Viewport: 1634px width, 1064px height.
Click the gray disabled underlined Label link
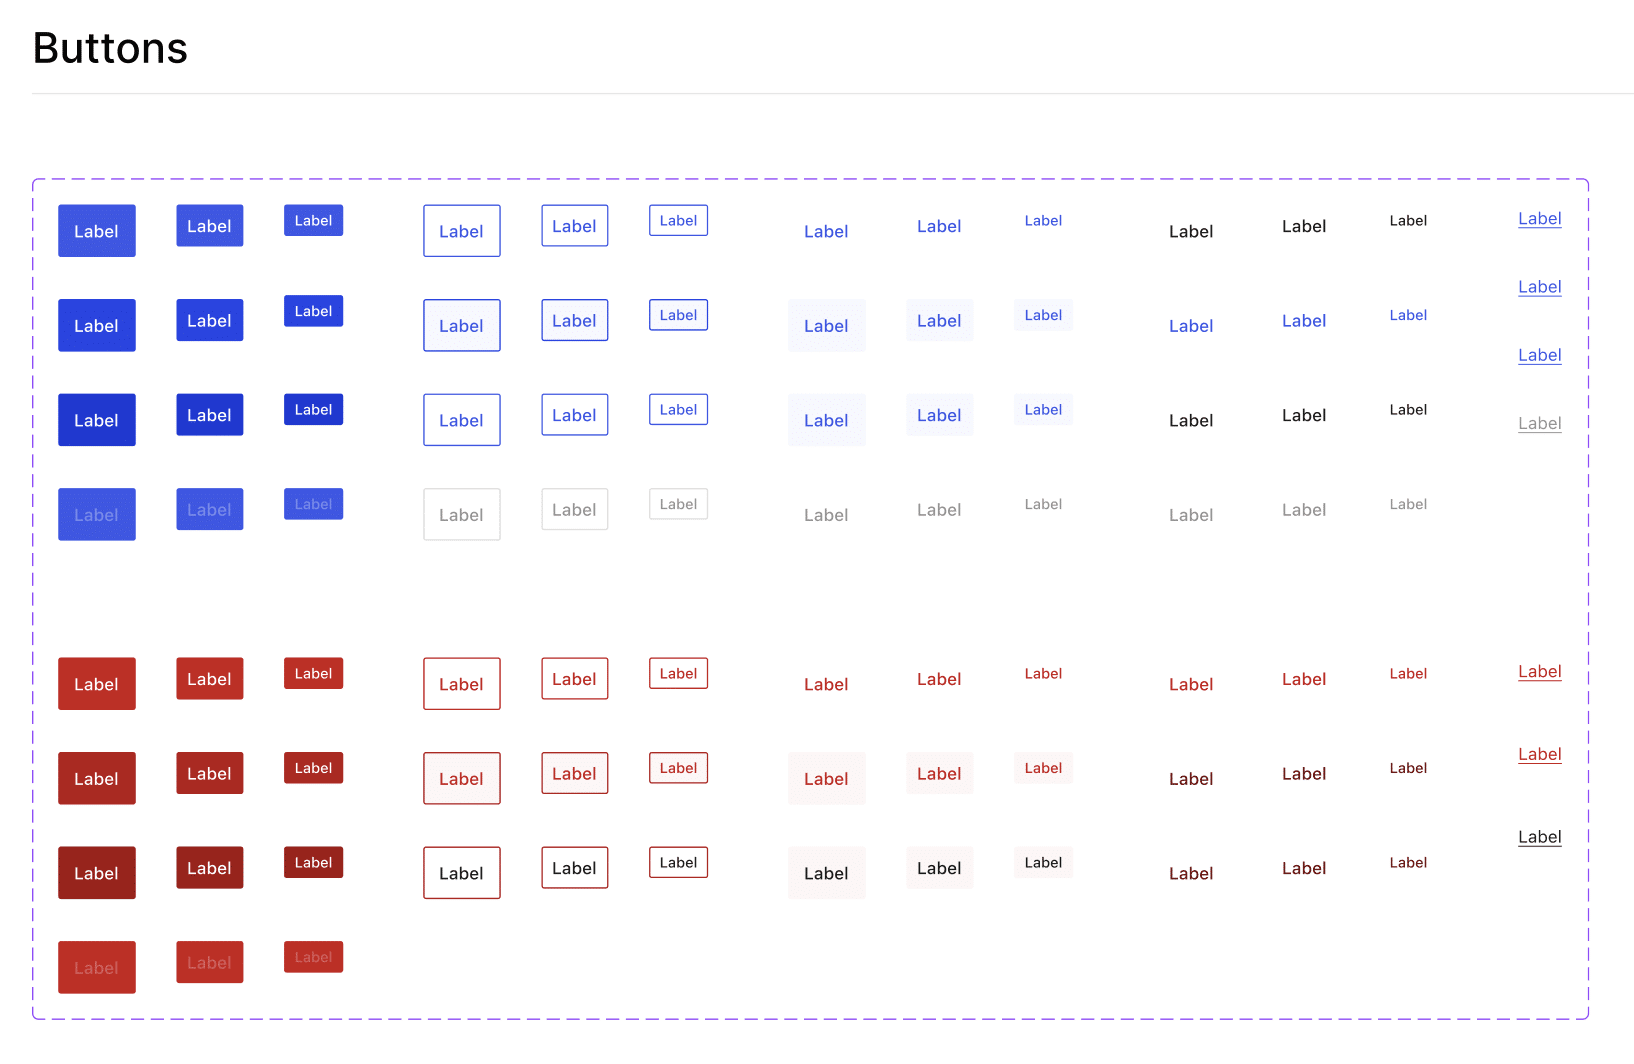[x=1539, y=423]
